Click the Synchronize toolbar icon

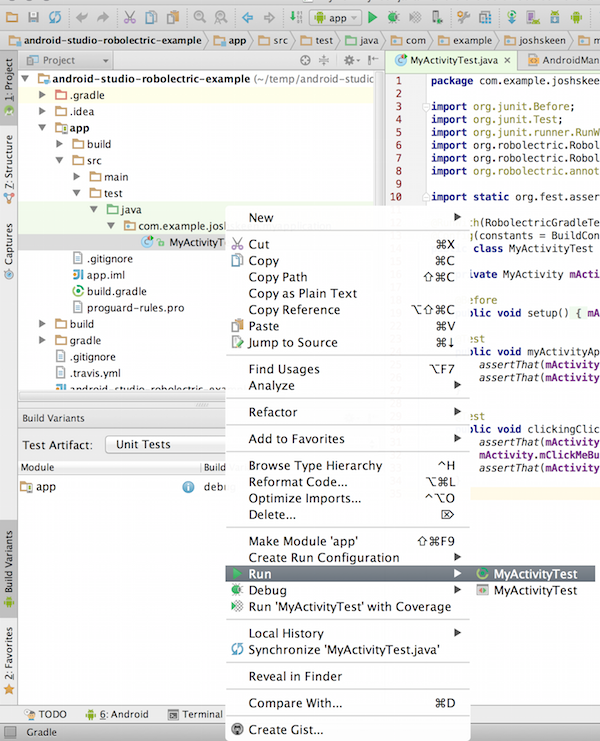pos(55,18)
